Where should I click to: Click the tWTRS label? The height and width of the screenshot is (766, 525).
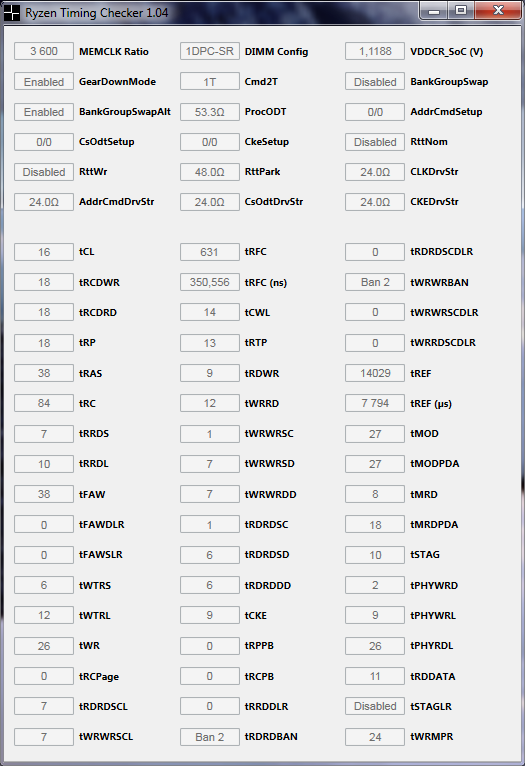tap(95, 585)
